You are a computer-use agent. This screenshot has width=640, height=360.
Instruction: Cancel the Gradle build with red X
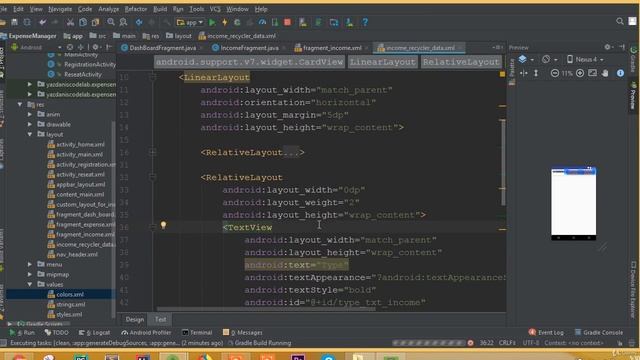point(471,343)
